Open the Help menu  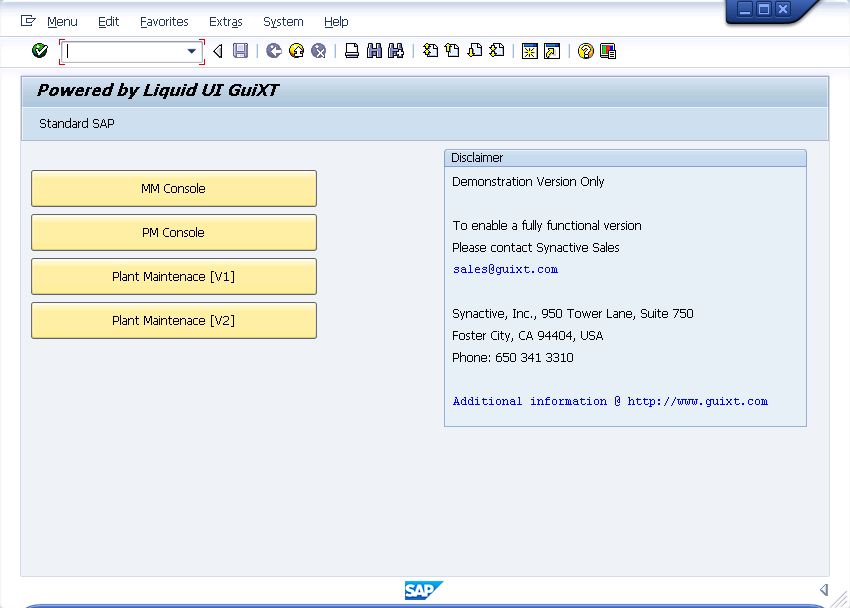click(x=336, y=22)
